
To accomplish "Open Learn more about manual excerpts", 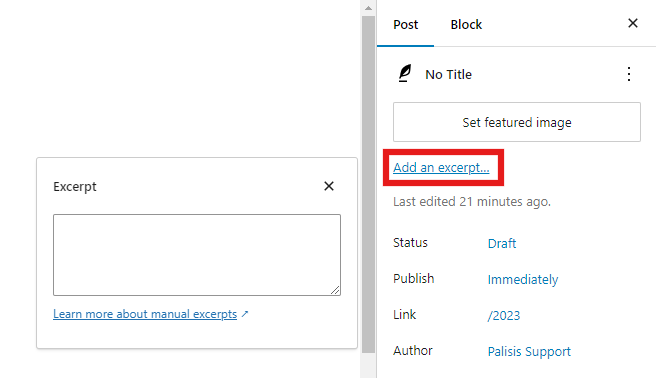I will click(x=145, y=314).
